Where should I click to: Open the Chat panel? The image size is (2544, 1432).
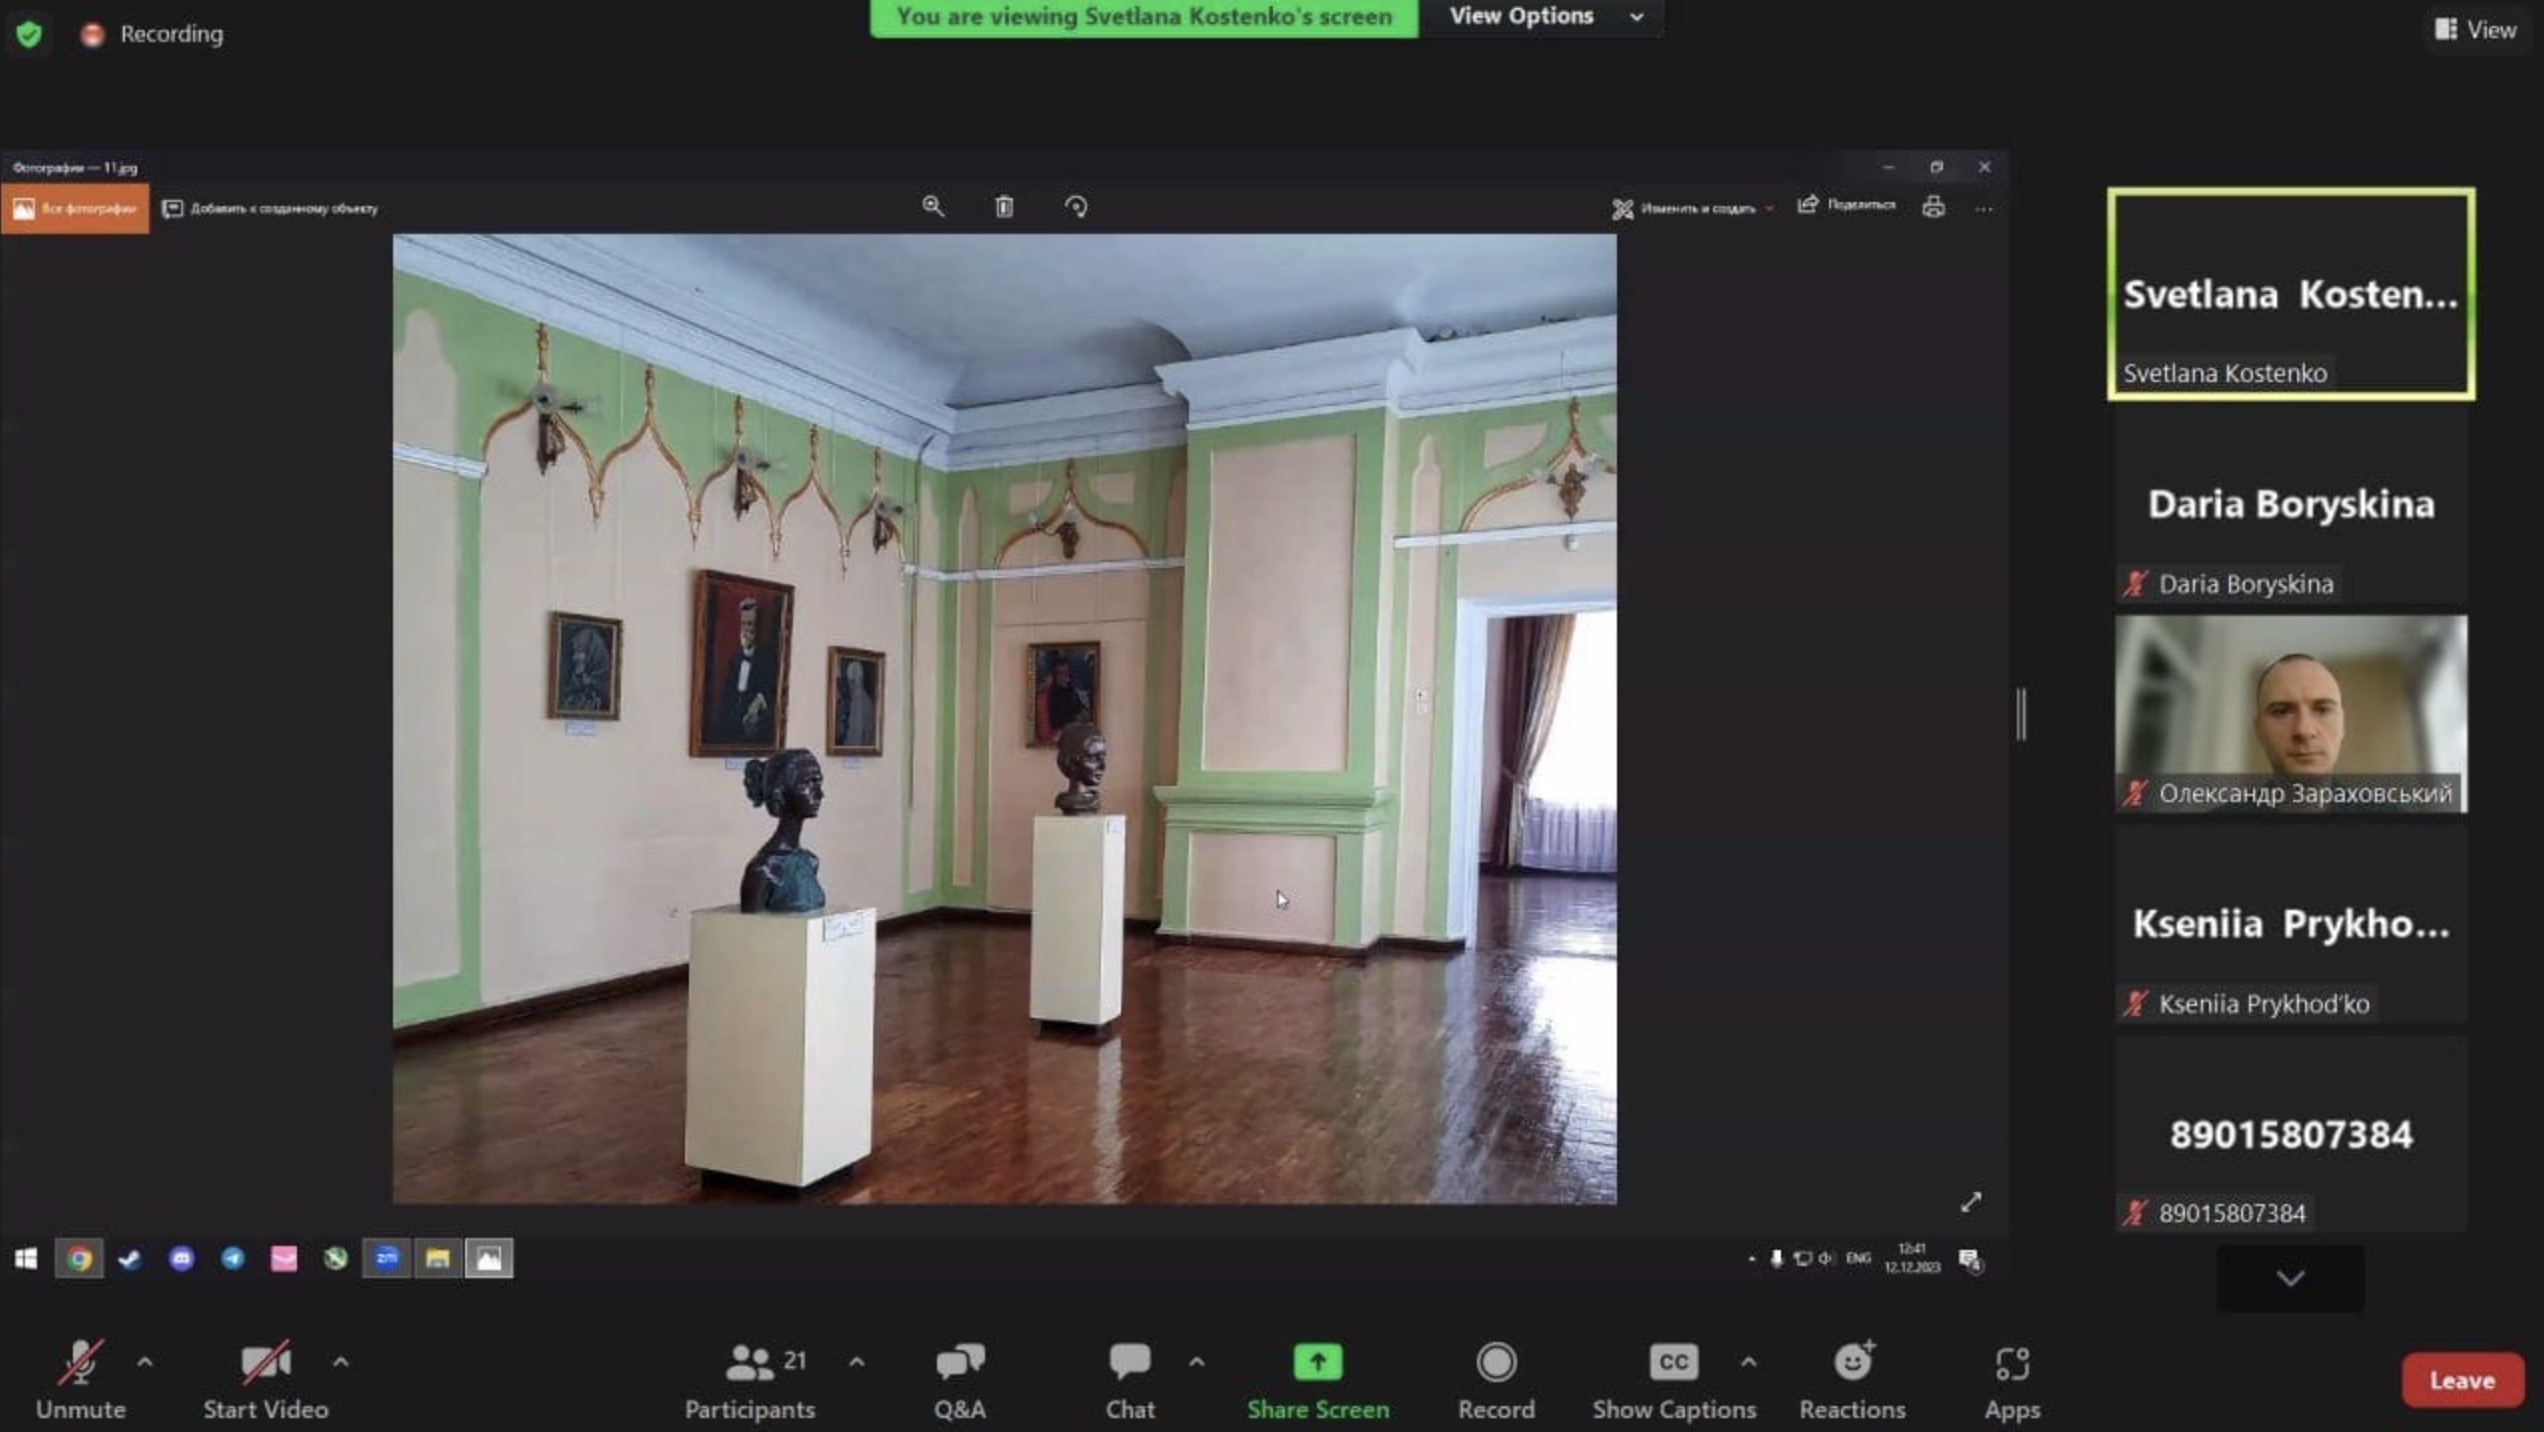point(1130,1380)
